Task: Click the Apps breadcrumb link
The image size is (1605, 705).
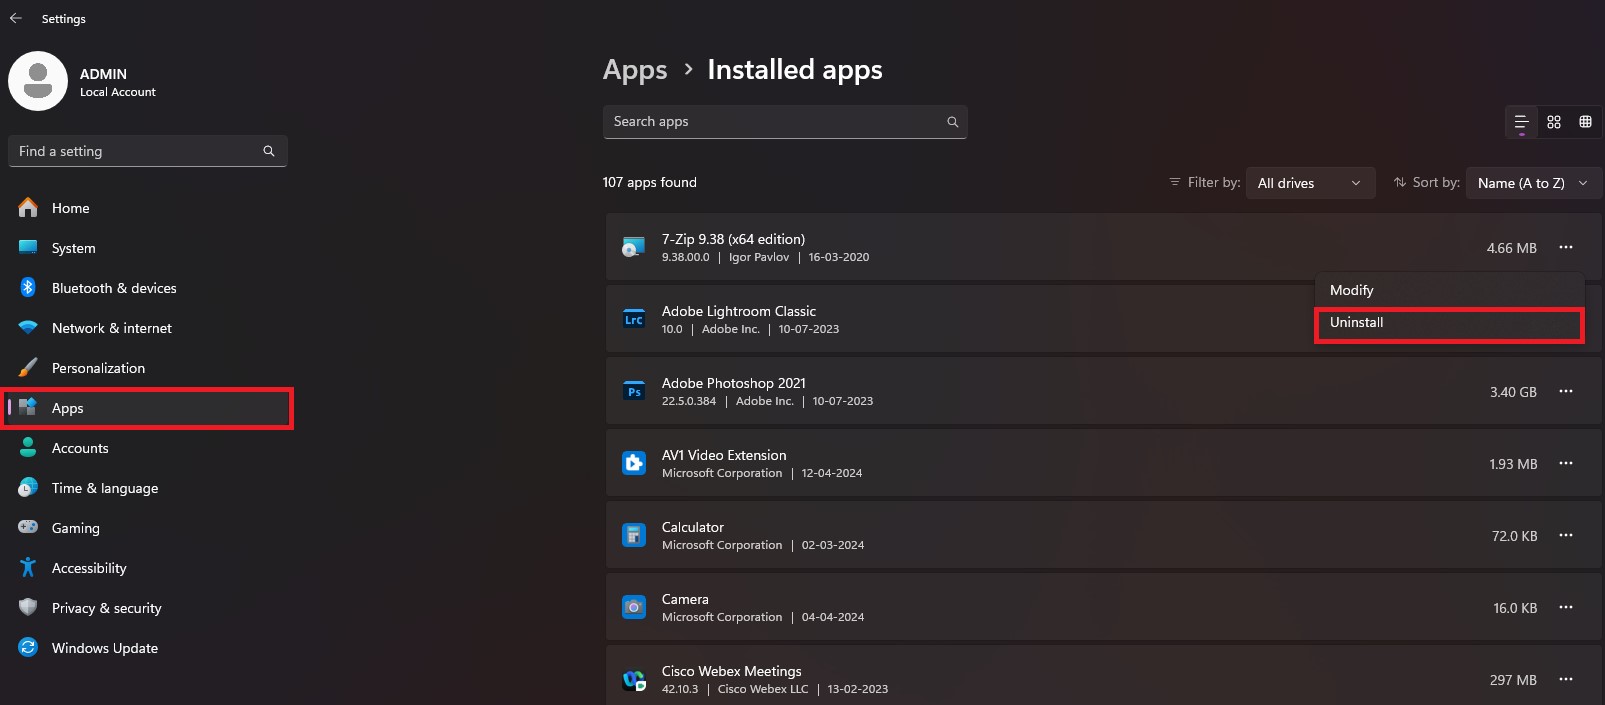Action: 635,70
